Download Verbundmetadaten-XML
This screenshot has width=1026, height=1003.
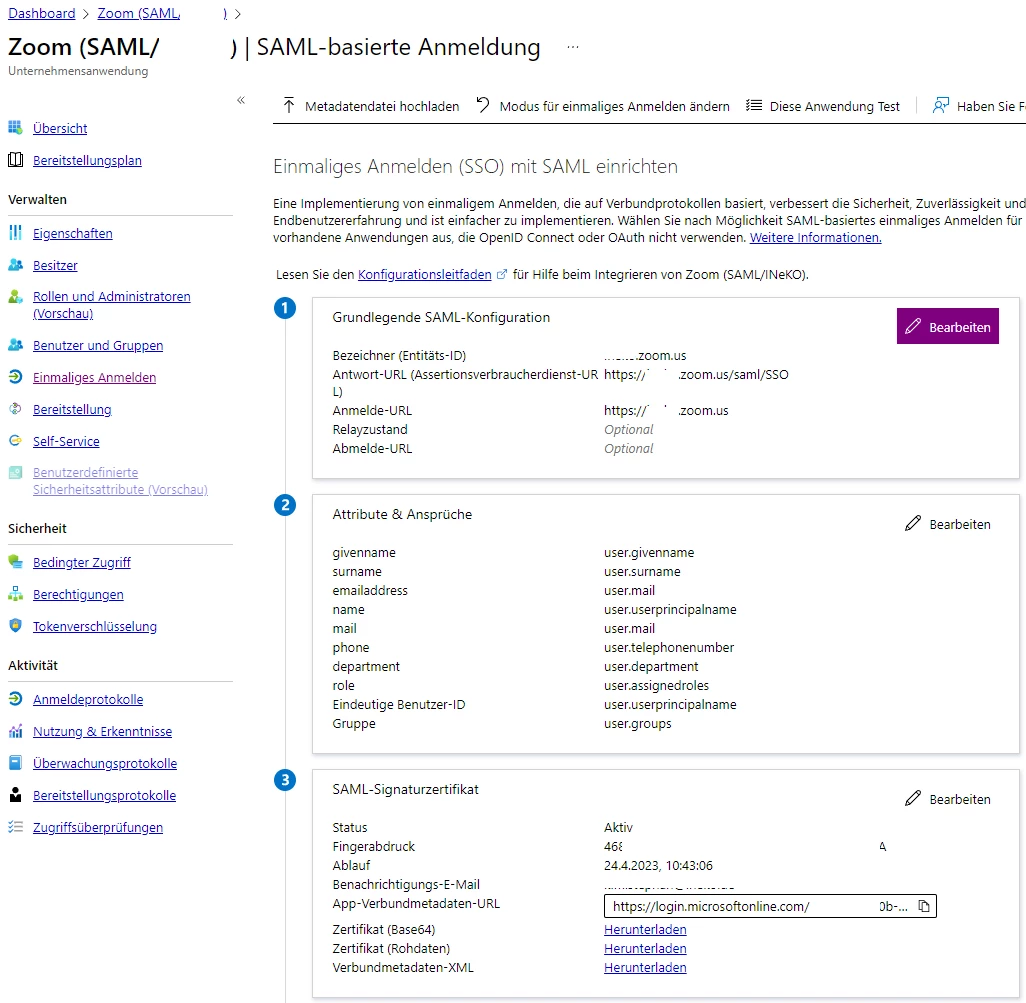point(645,968)
